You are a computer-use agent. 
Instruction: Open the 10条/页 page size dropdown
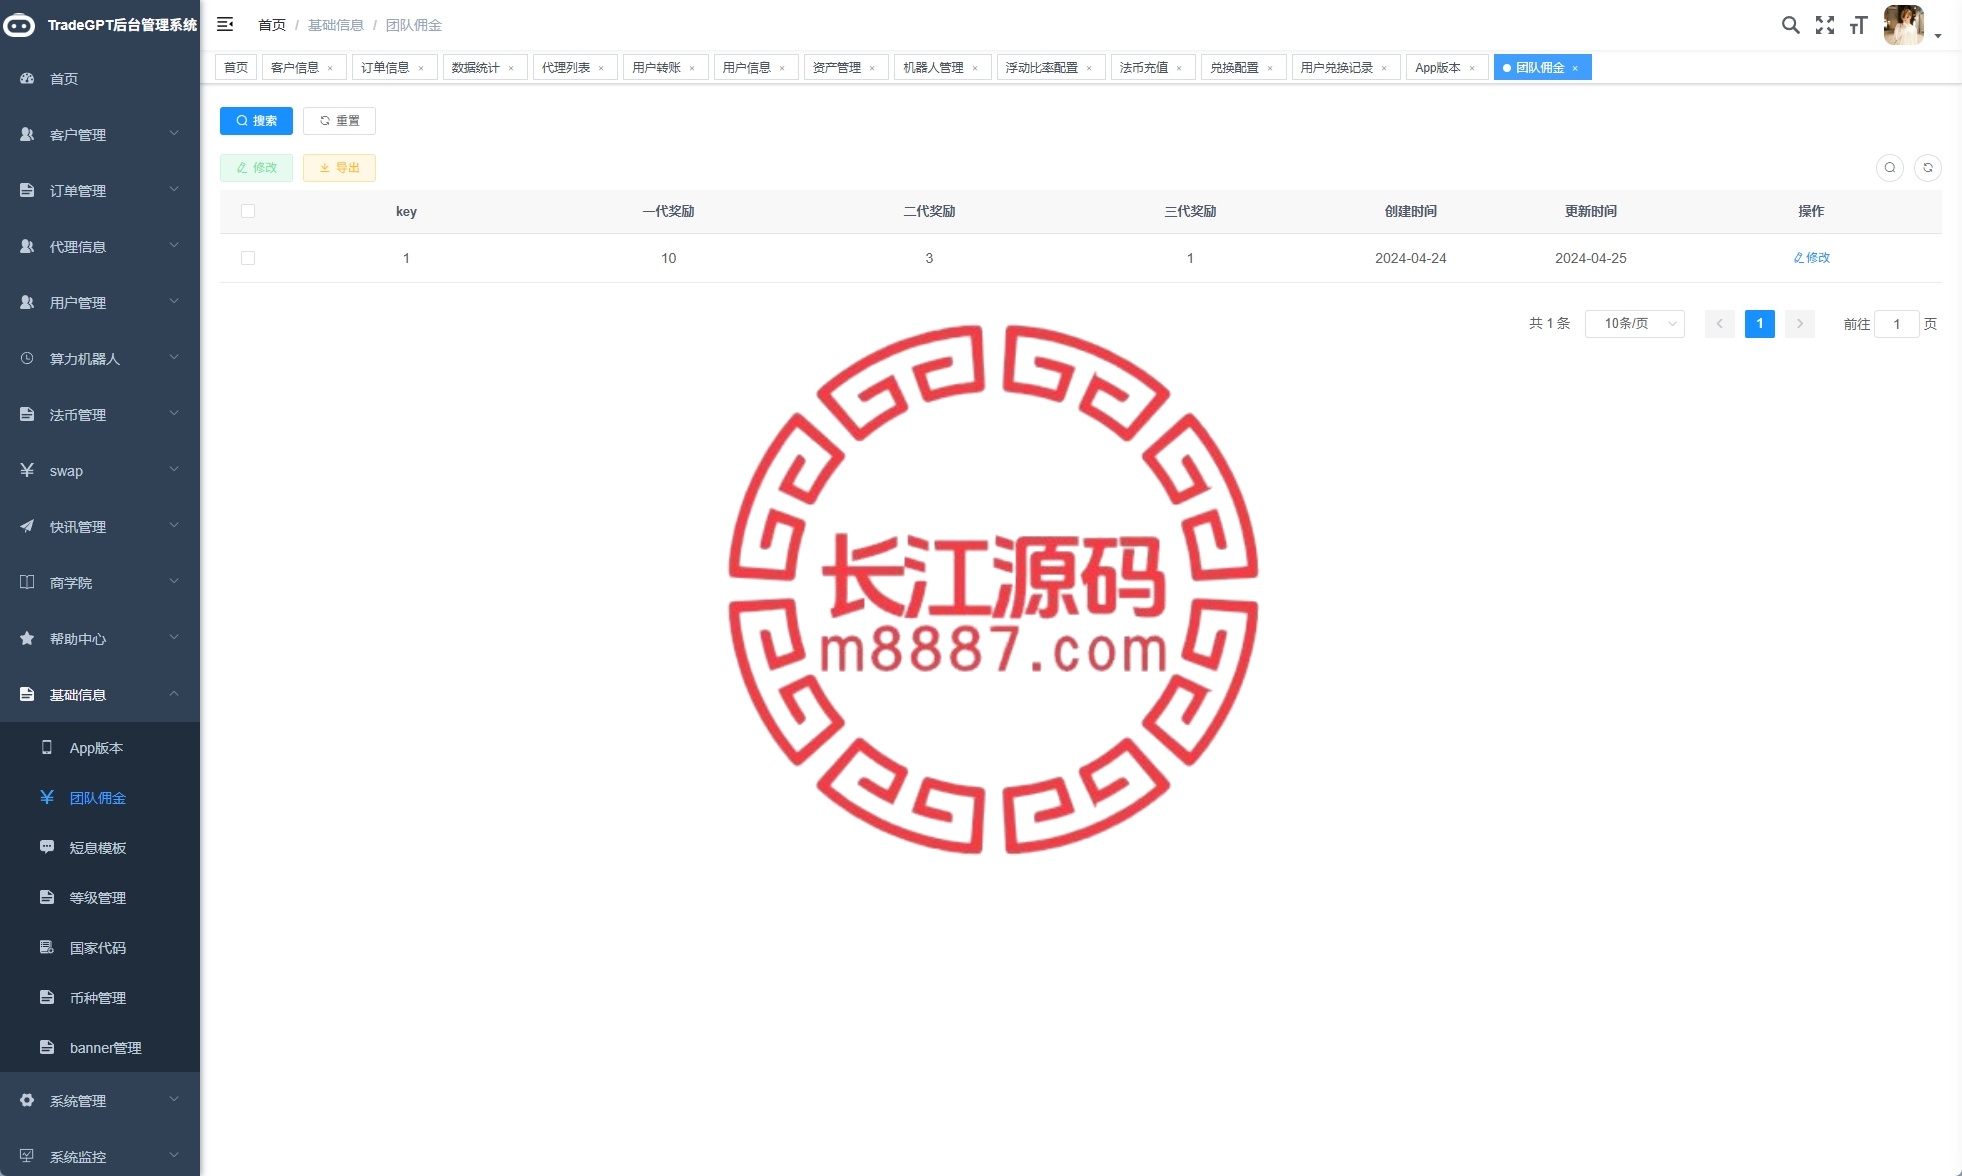point(1635,324)
